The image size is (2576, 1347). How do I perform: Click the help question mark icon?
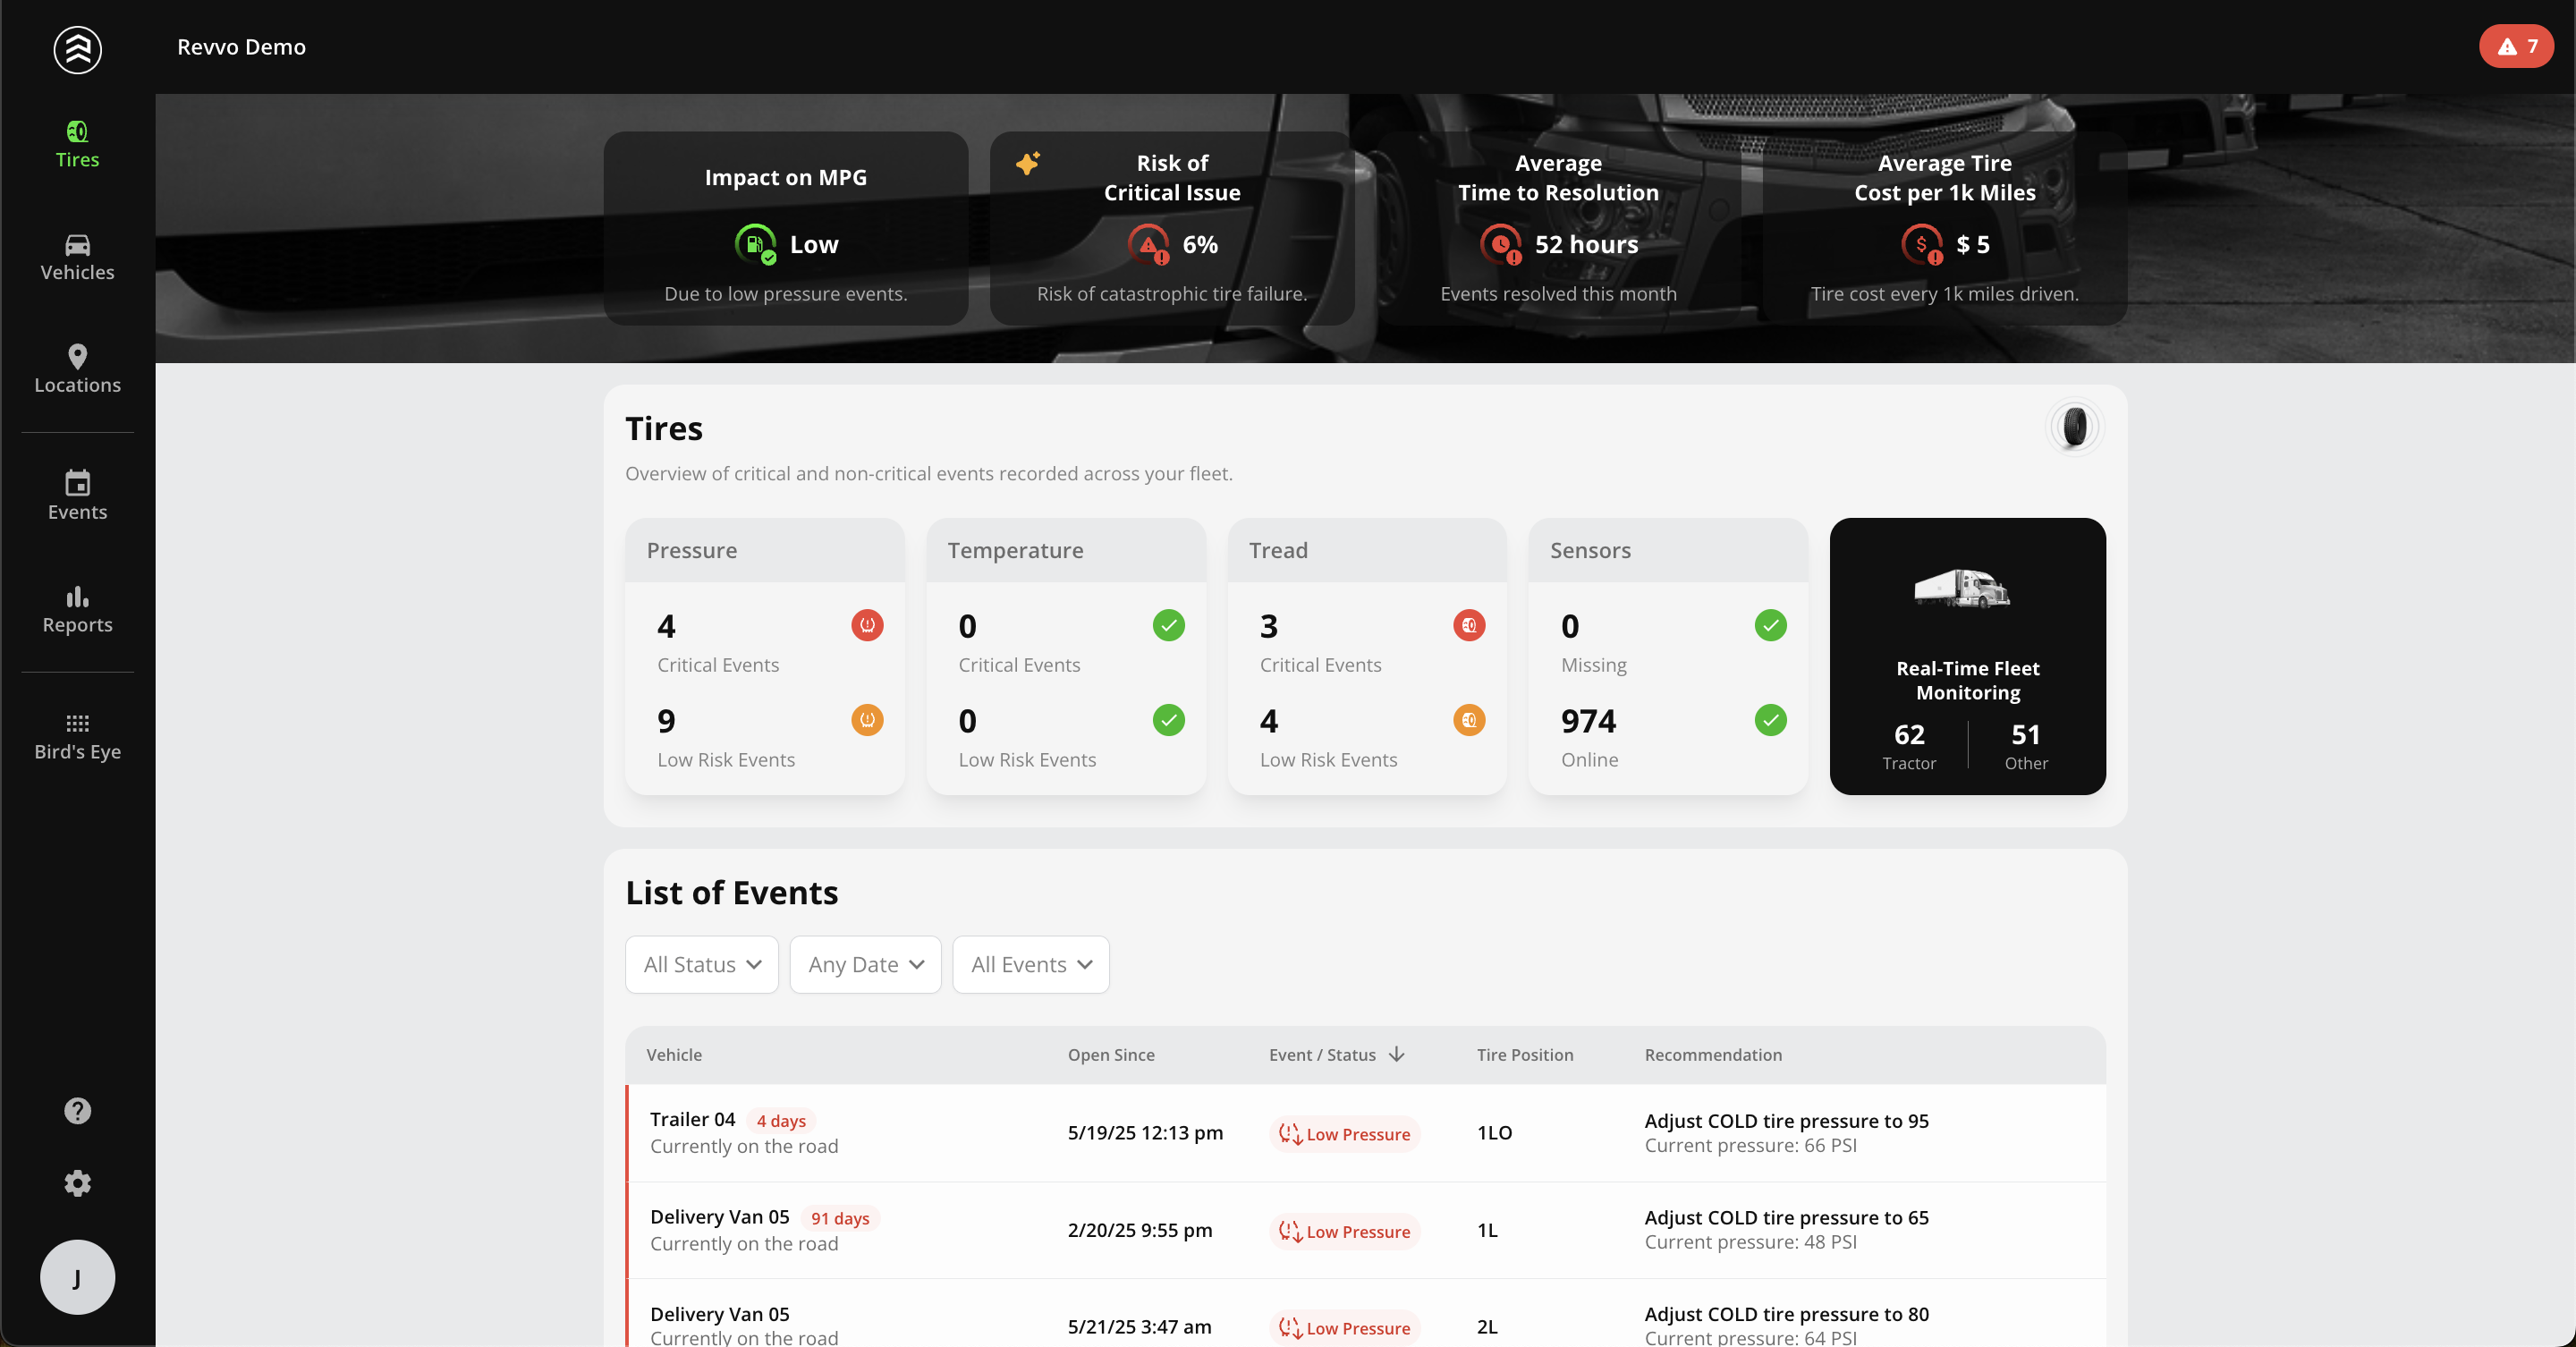77,1111
